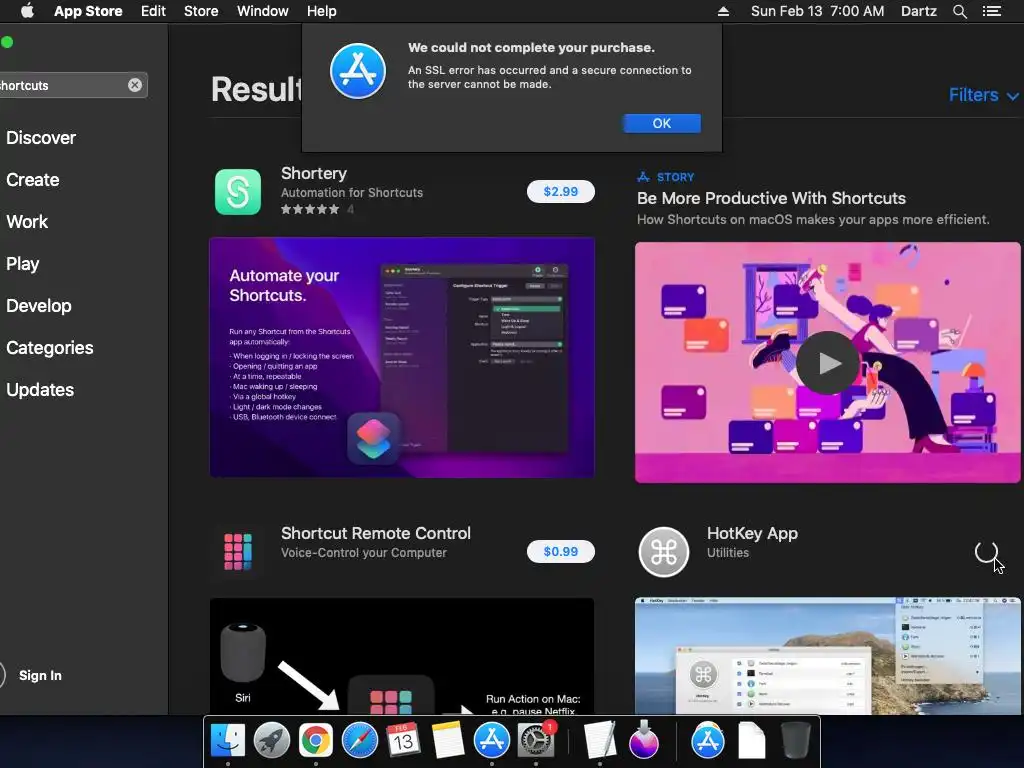
Task: Select Categories in the sidebar
Action: click(50, 347)
